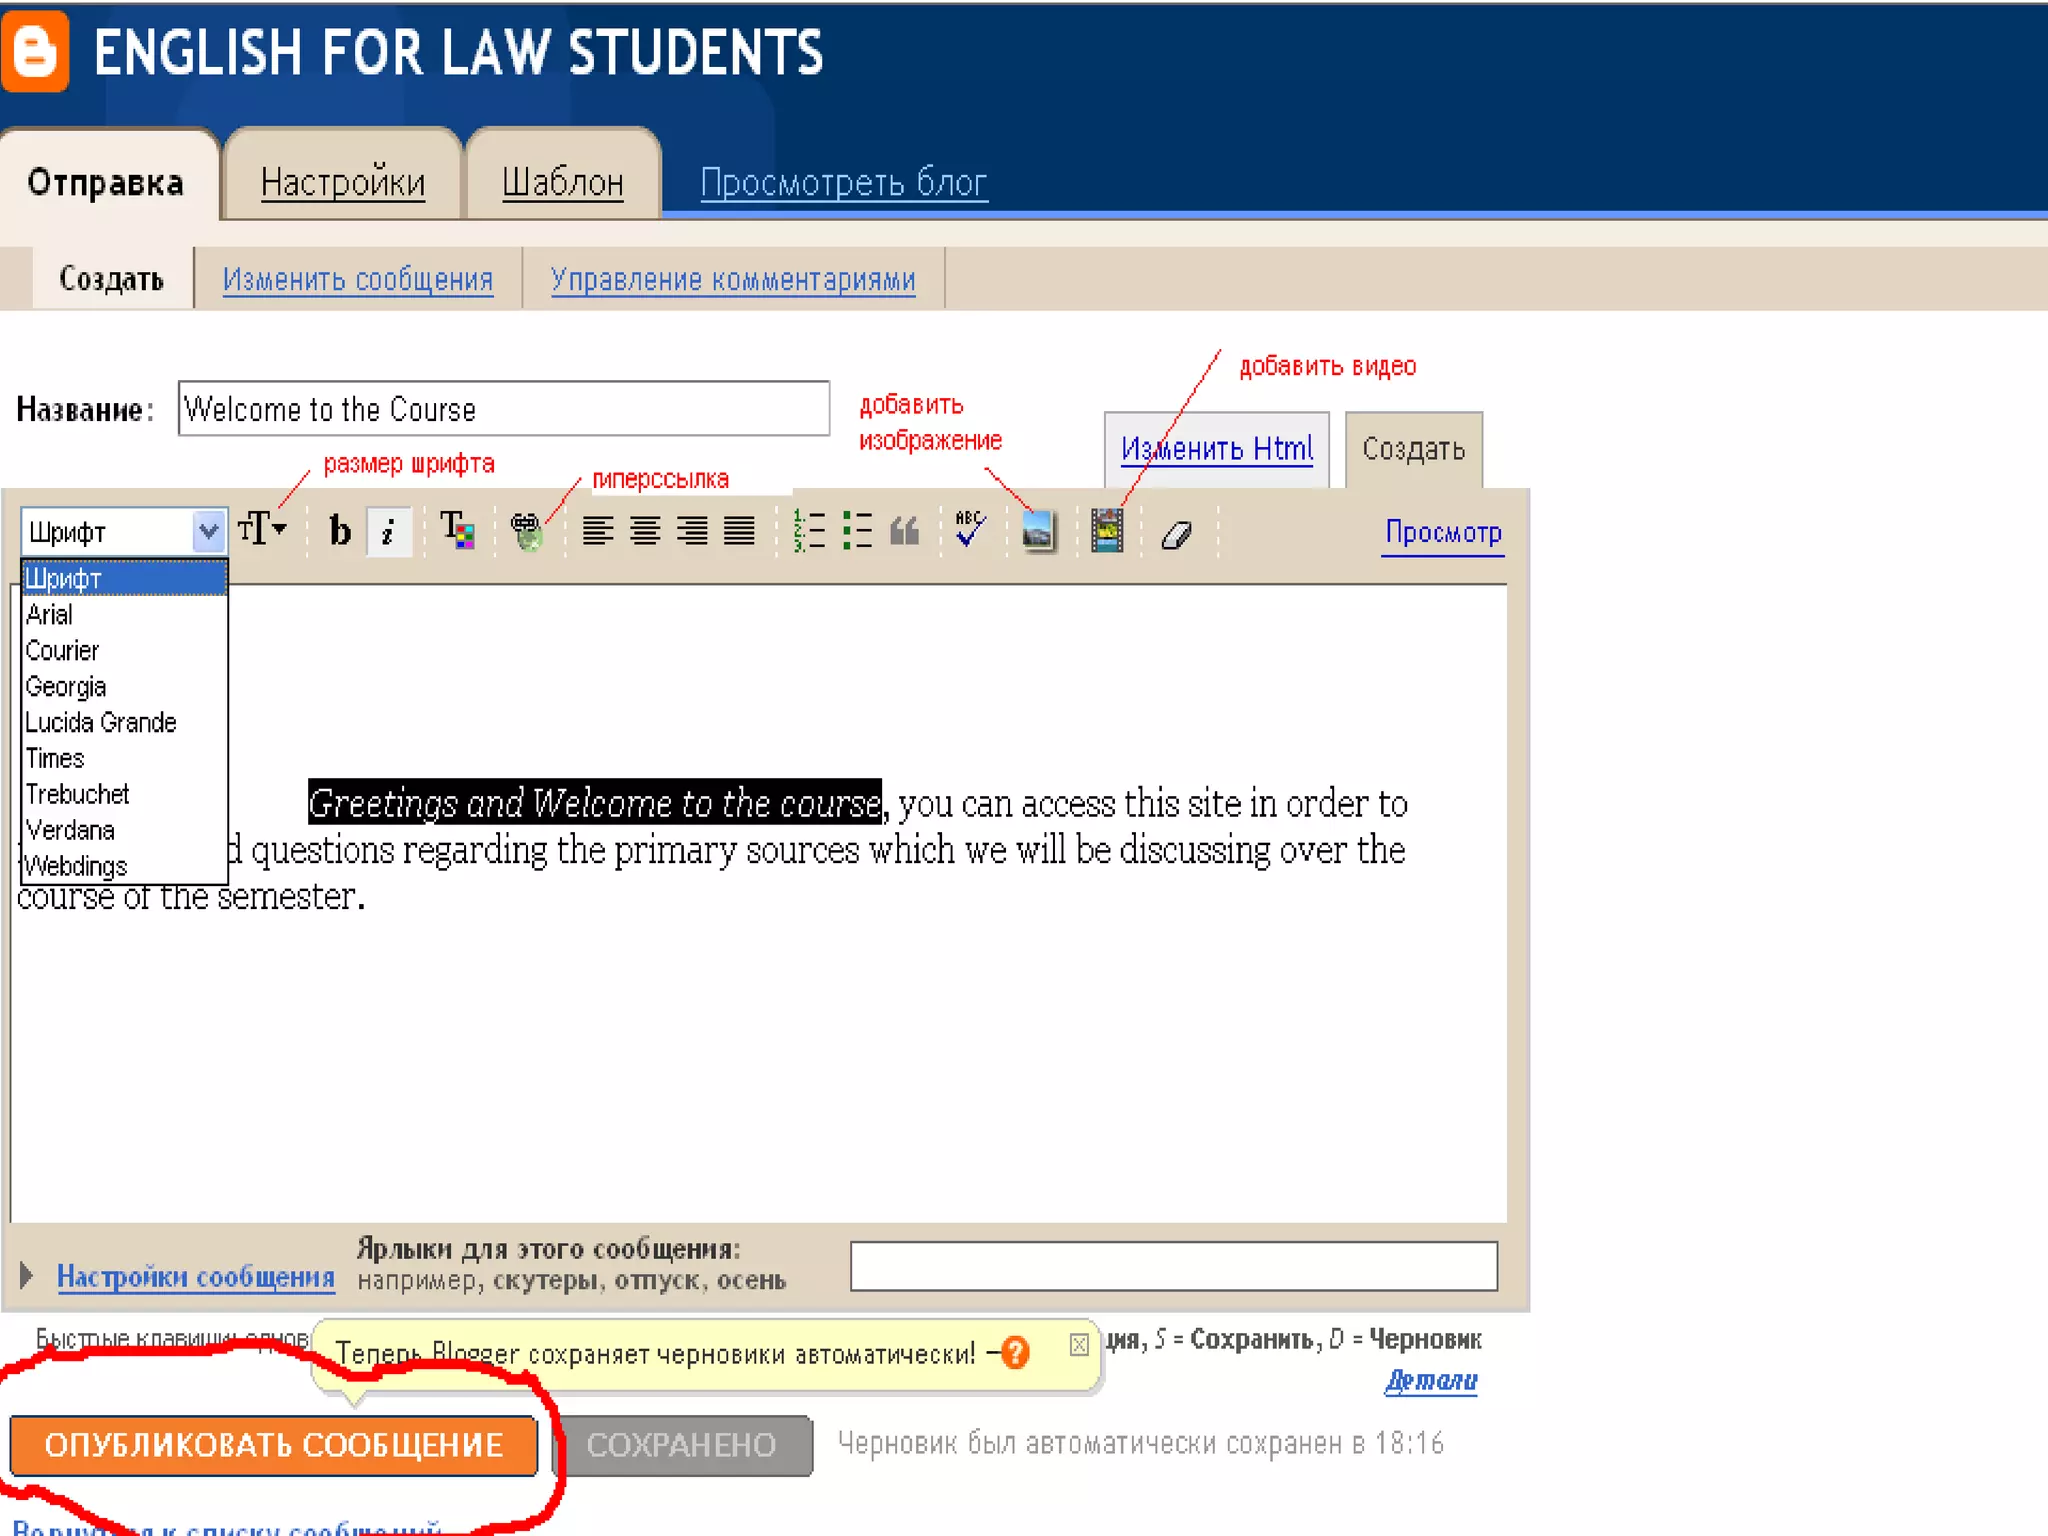
Task: Toggle italic text formatting
Action: tap(388, 531)
